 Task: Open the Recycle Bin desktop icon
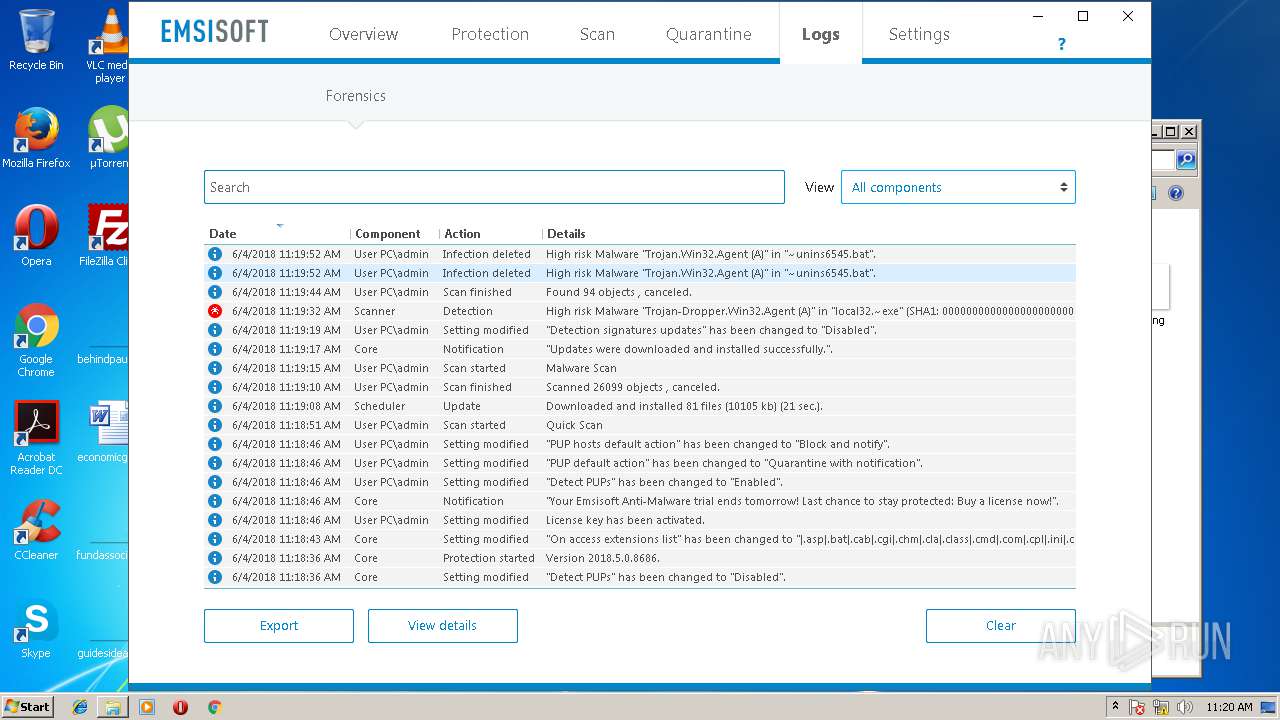point(36,40)
